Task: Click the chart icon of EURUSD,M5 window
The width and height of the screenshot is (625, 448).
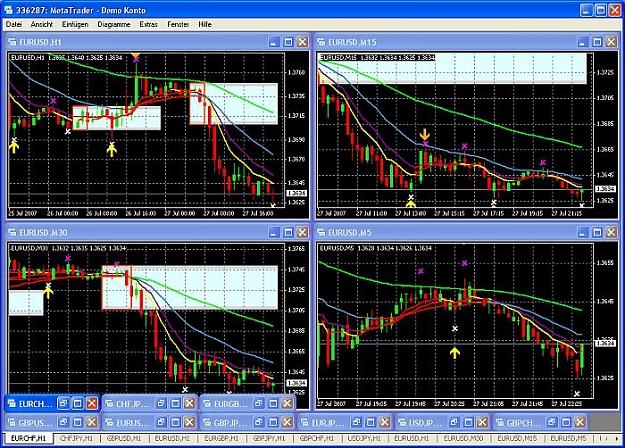Action: pos(321,232)
